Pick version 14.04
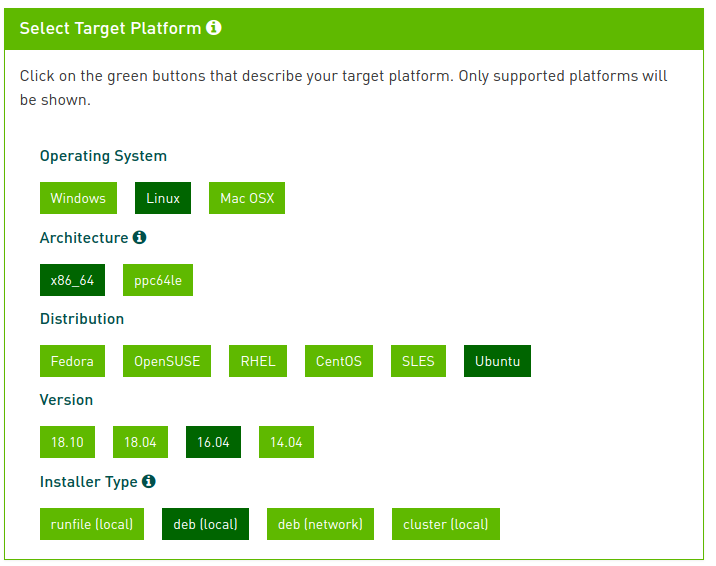 (x=286, y=442)
